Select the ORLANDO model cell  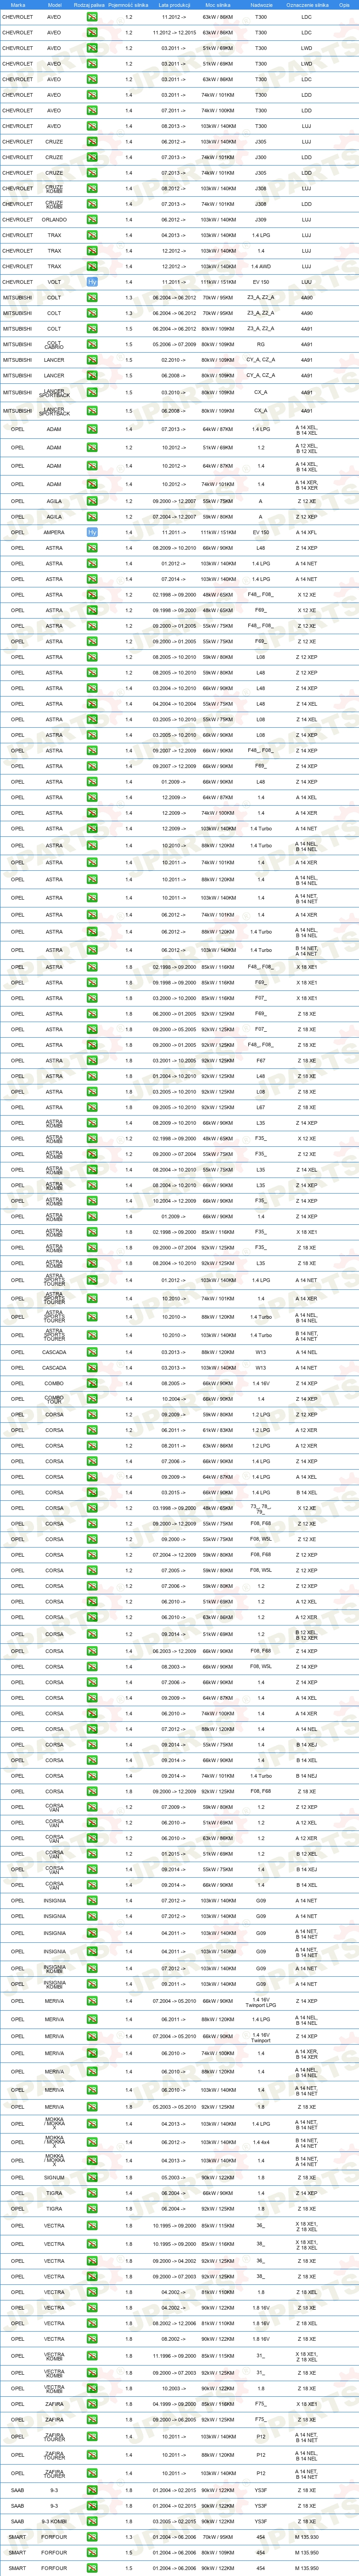55,220
